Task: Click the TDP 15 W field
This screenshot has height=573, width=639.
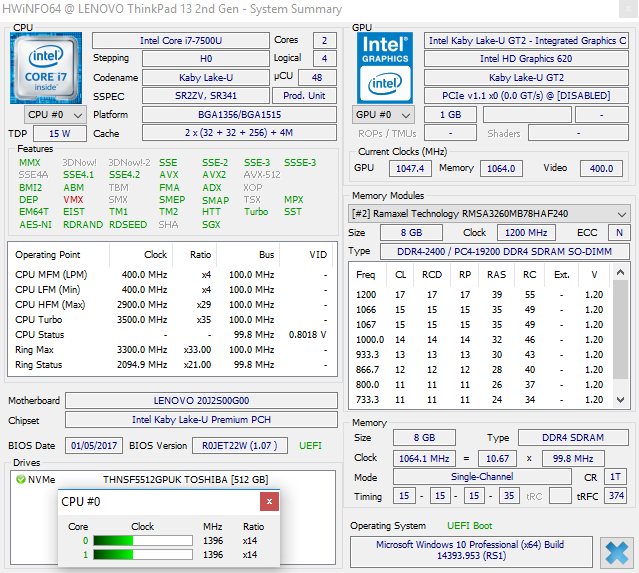Action: (x=60, y=134)
